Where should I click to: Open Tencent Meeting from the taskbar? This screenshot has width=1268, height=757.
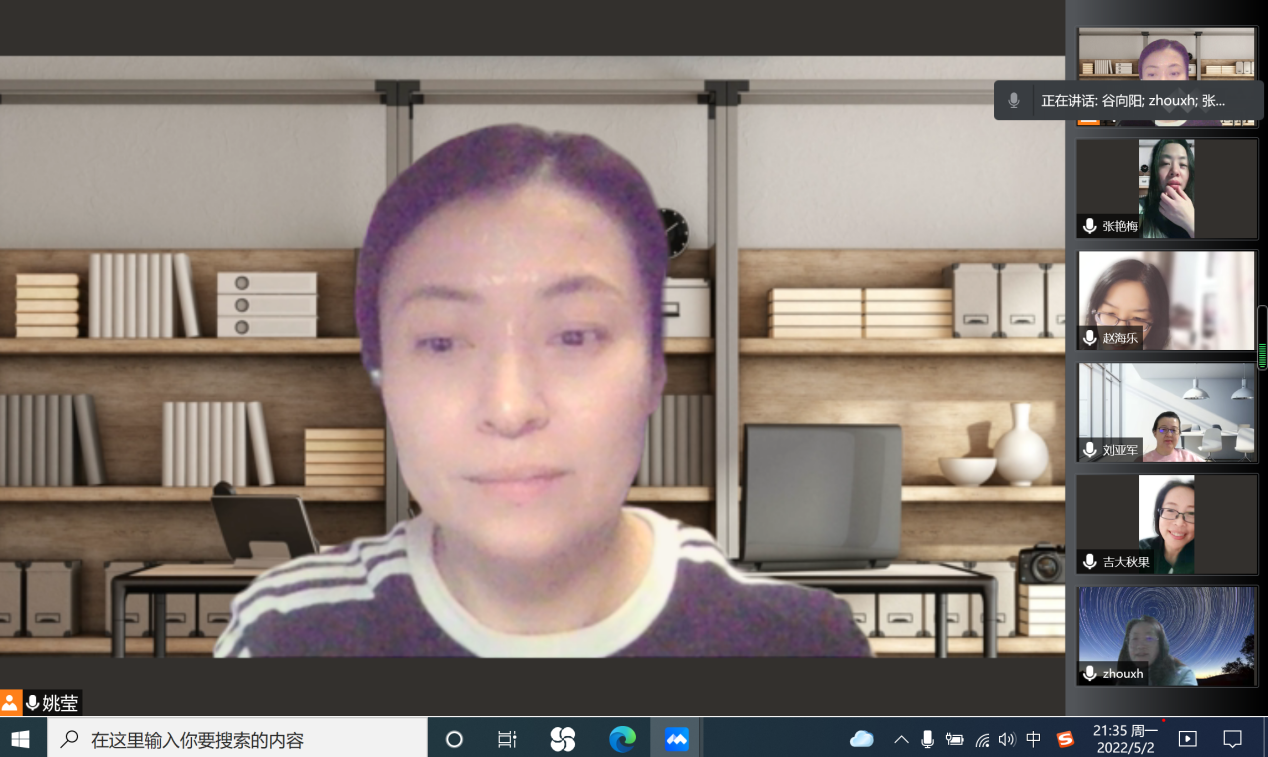[677, 739]
